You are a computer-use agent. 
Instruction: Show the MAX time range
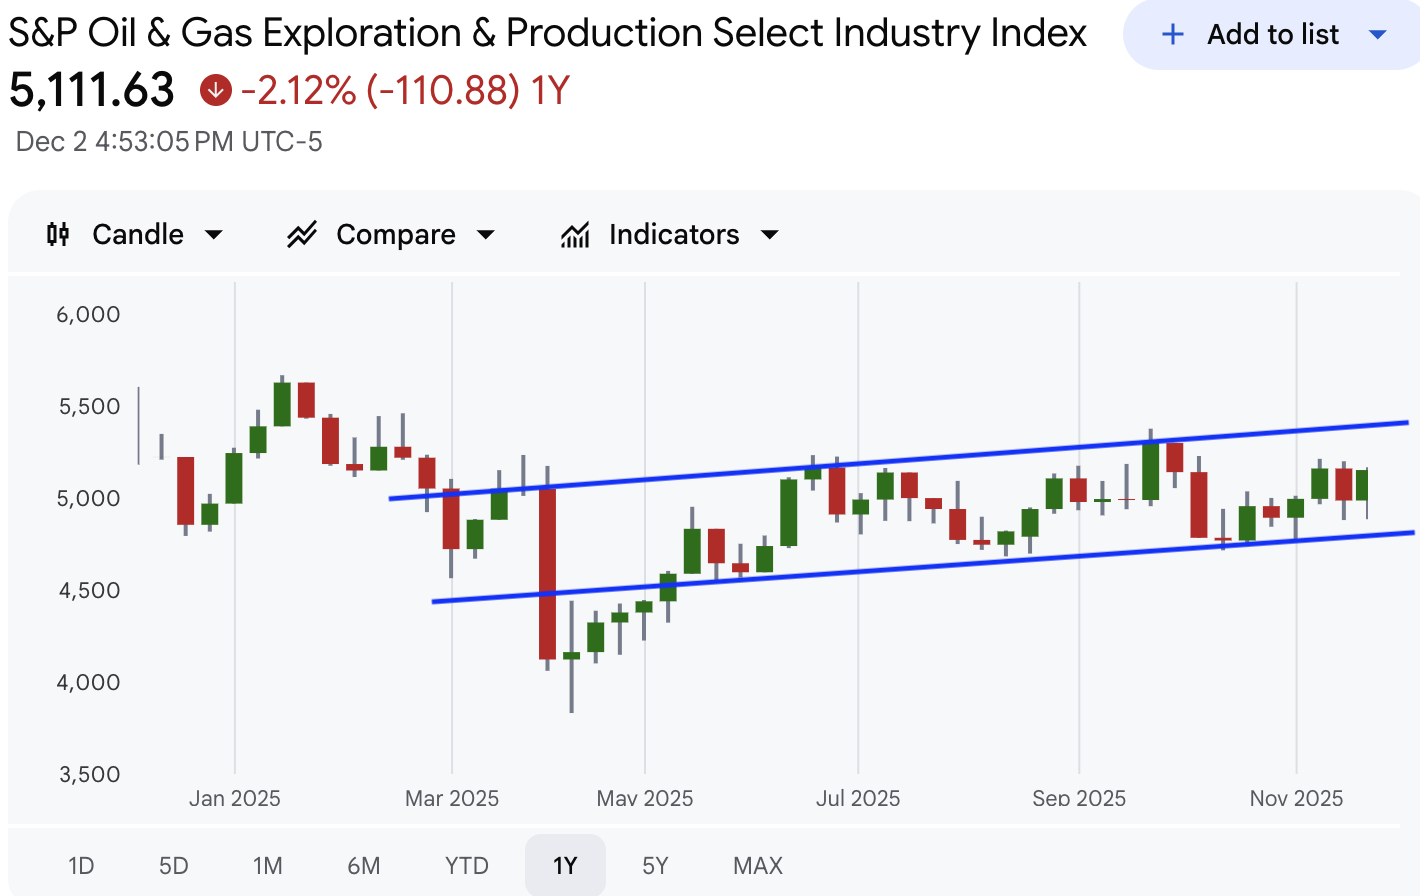[x=758, y=865]
